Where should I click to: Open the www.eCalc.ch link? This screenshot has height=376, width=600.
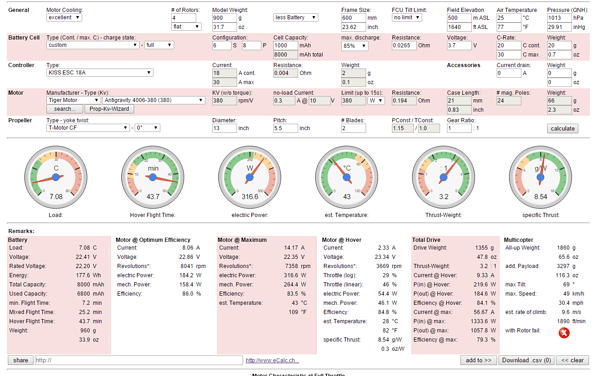[x=272, y=360]
